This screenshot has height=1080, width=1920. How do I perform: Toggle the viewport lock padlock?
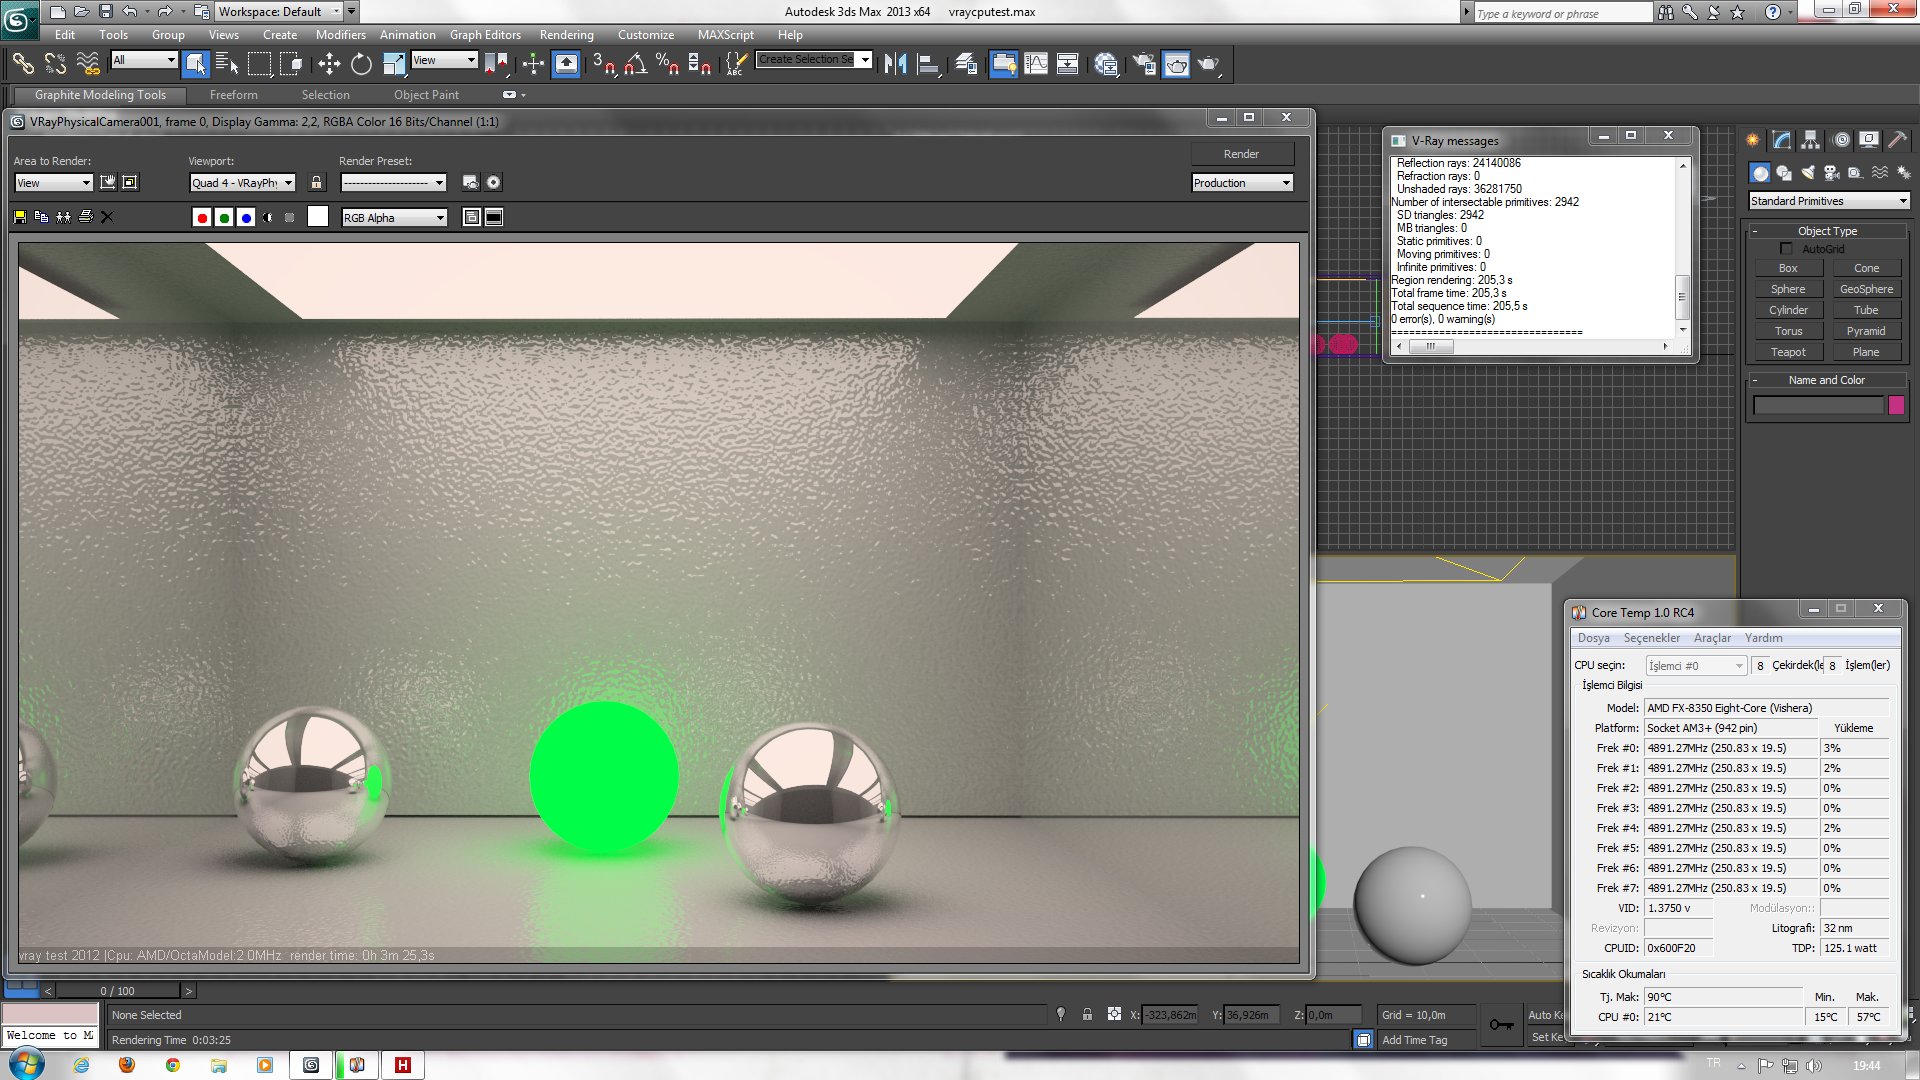pyautogui.click(x=317, y=182)
